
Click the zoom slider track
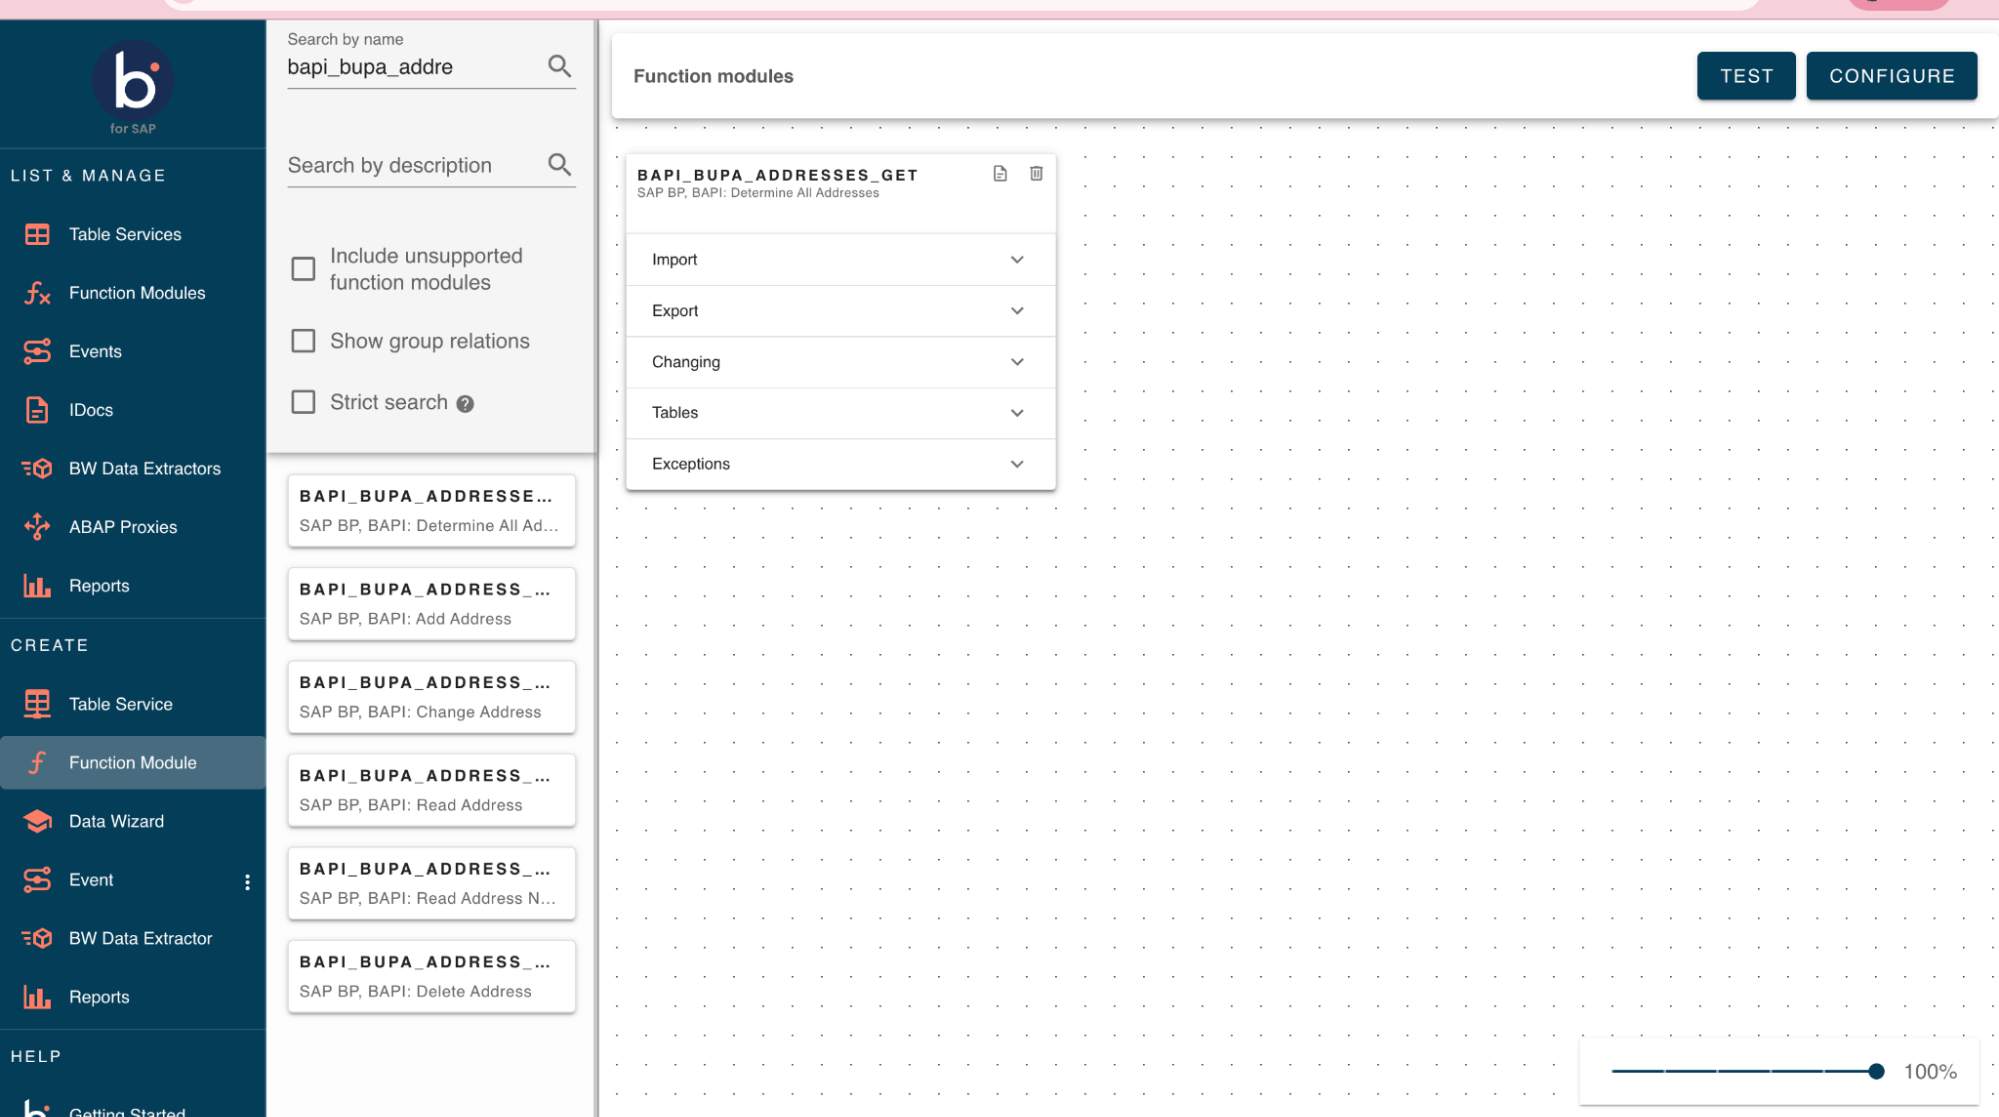tap(1743, 1071)
